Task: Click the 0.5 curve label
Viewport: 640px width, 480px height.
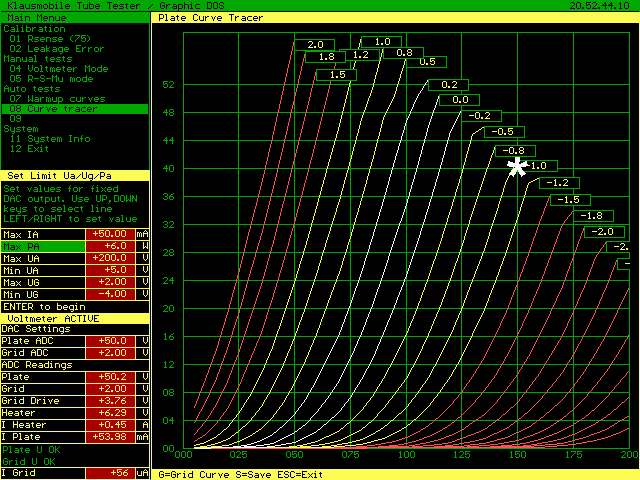Action: pos(427,62)
